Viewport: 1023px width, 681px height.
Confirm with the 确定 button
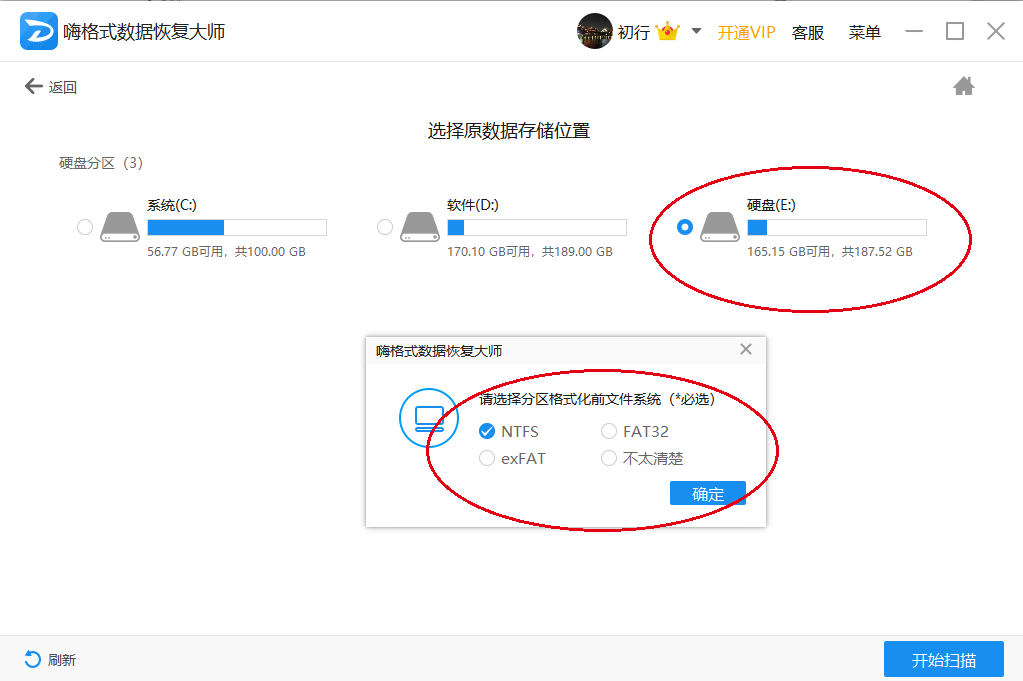click(708, 494)
